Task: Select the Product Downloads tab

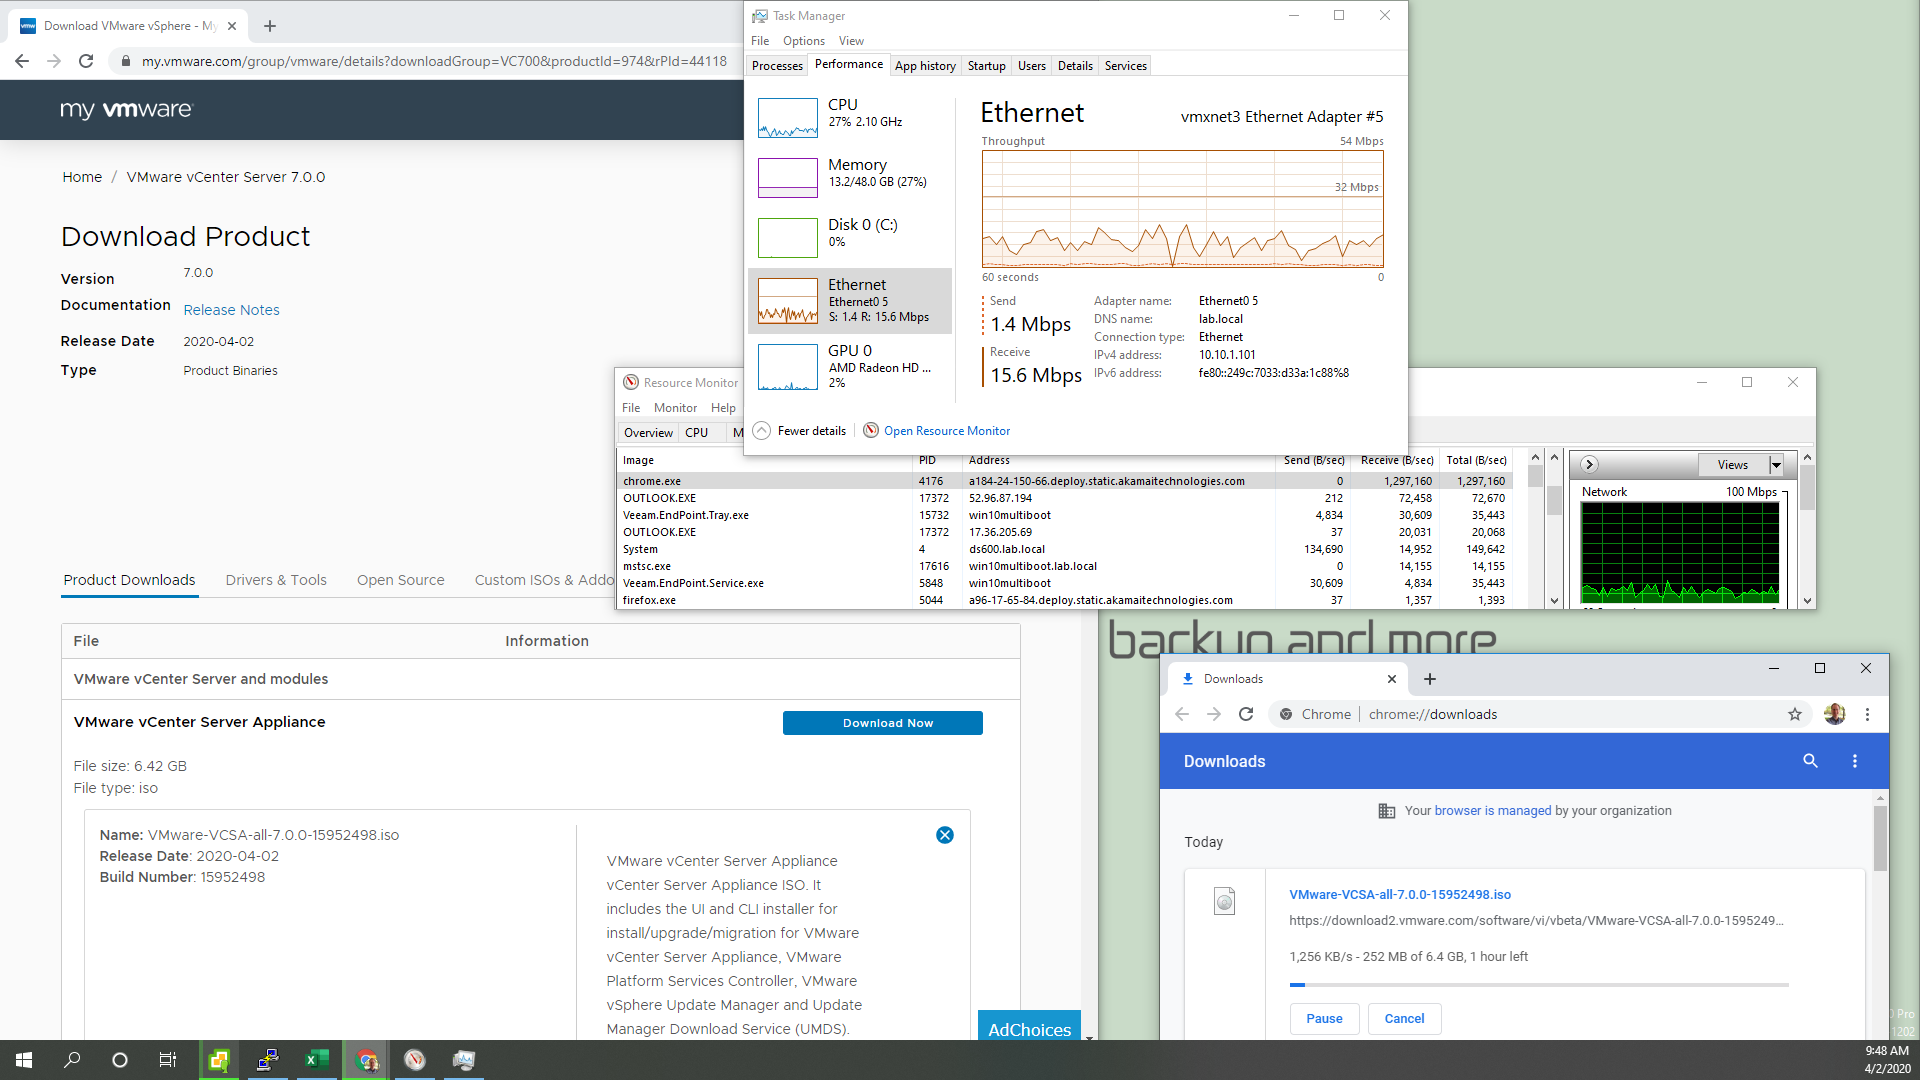Action: (129, 580)
